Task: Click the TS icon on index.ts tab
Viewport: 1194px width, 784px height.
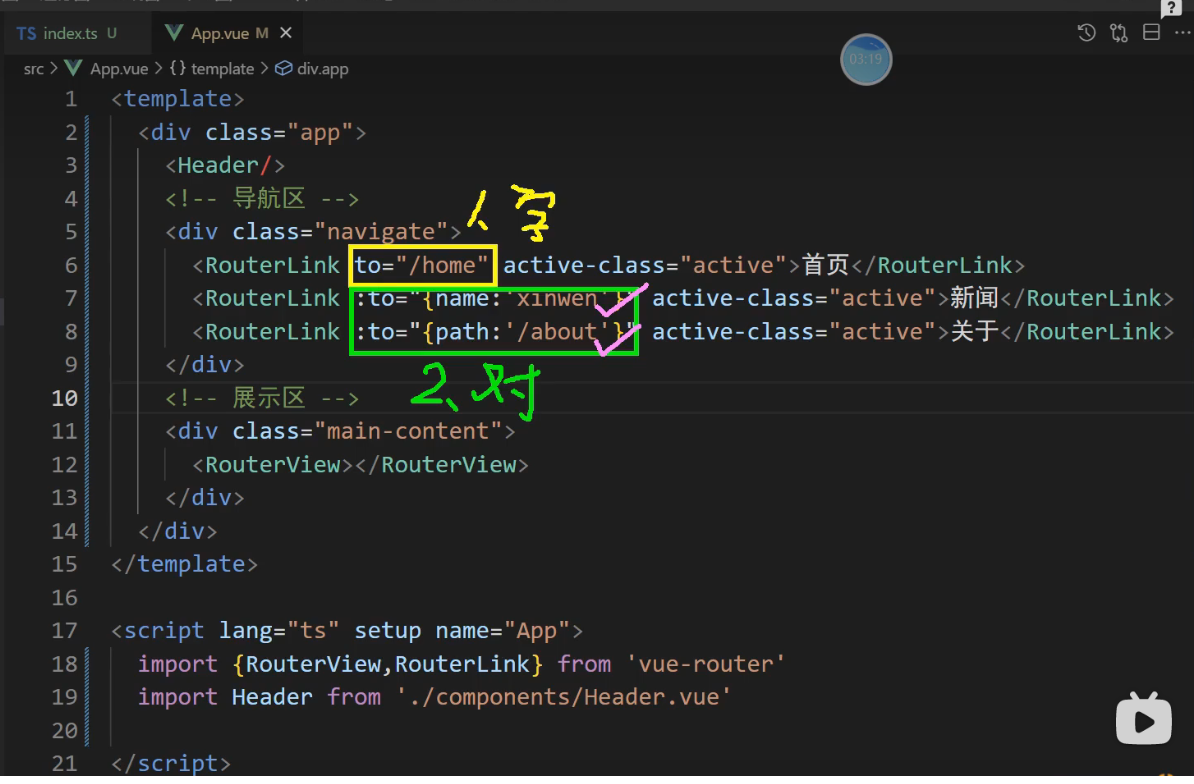Action: (x=27, y=33)
